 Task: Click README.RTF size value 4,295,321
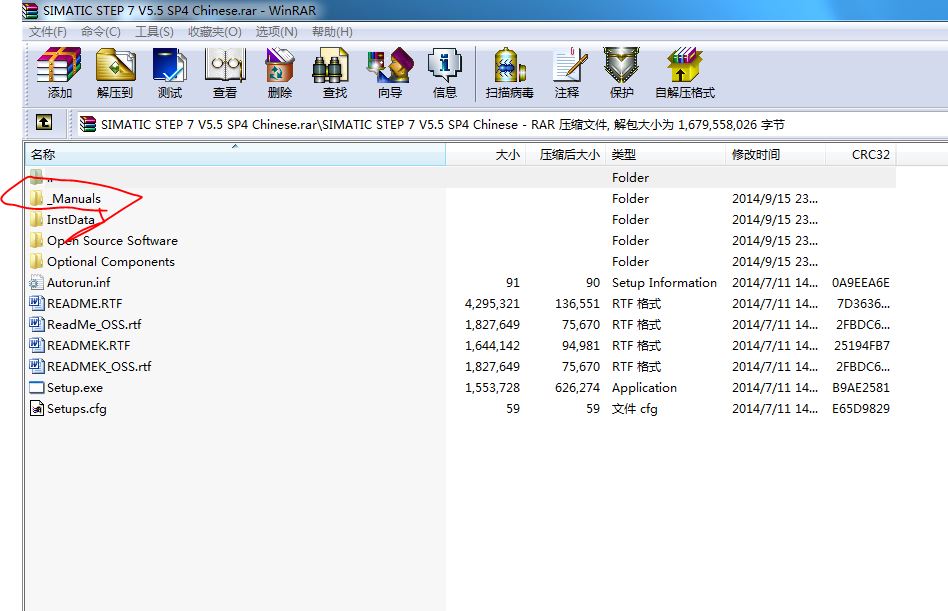point(492,303)
